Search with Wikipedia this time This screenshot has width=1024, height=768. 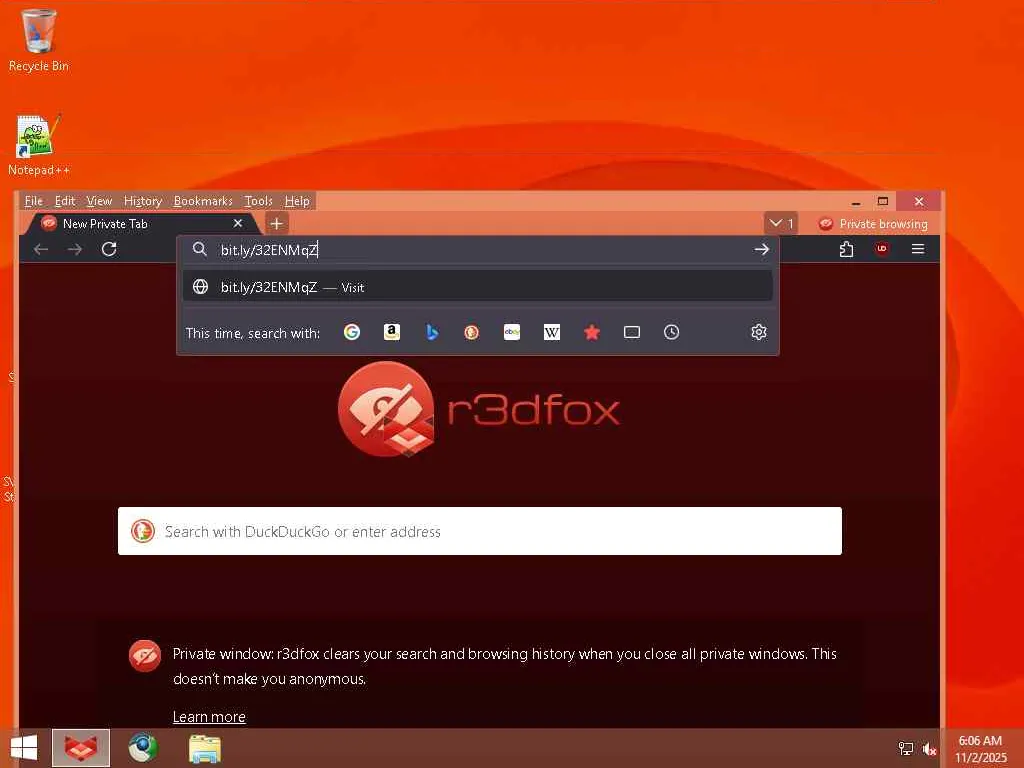click(552, 332)
